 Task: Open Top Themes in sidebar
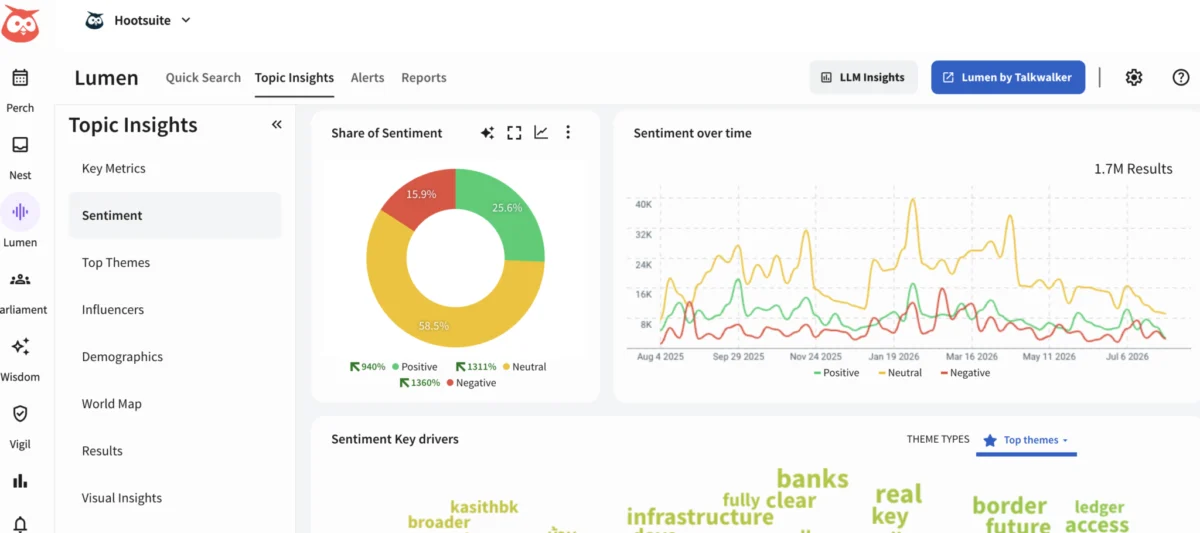pyautogui.click(x=175, y=262)
